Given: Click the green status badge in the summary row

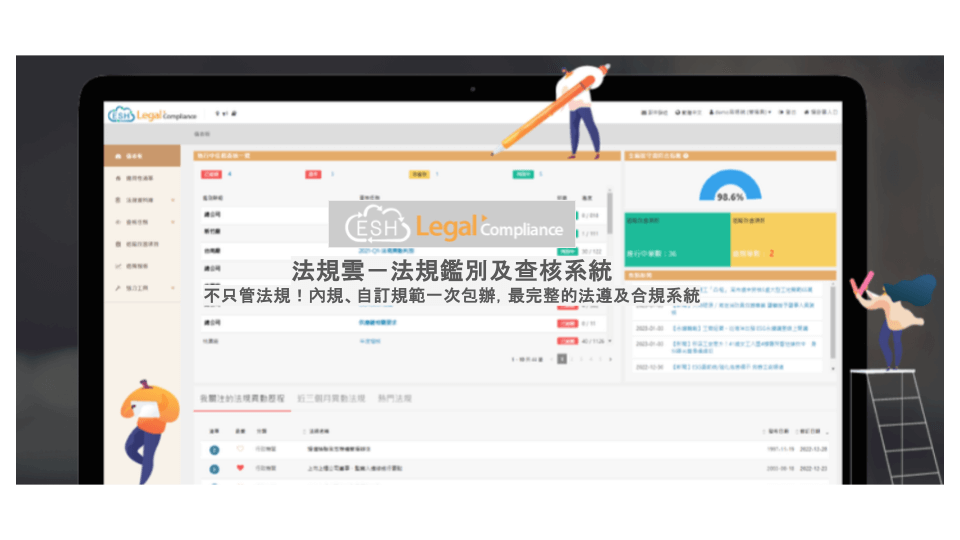Looking at the screenshot, I should coord(523,174).
